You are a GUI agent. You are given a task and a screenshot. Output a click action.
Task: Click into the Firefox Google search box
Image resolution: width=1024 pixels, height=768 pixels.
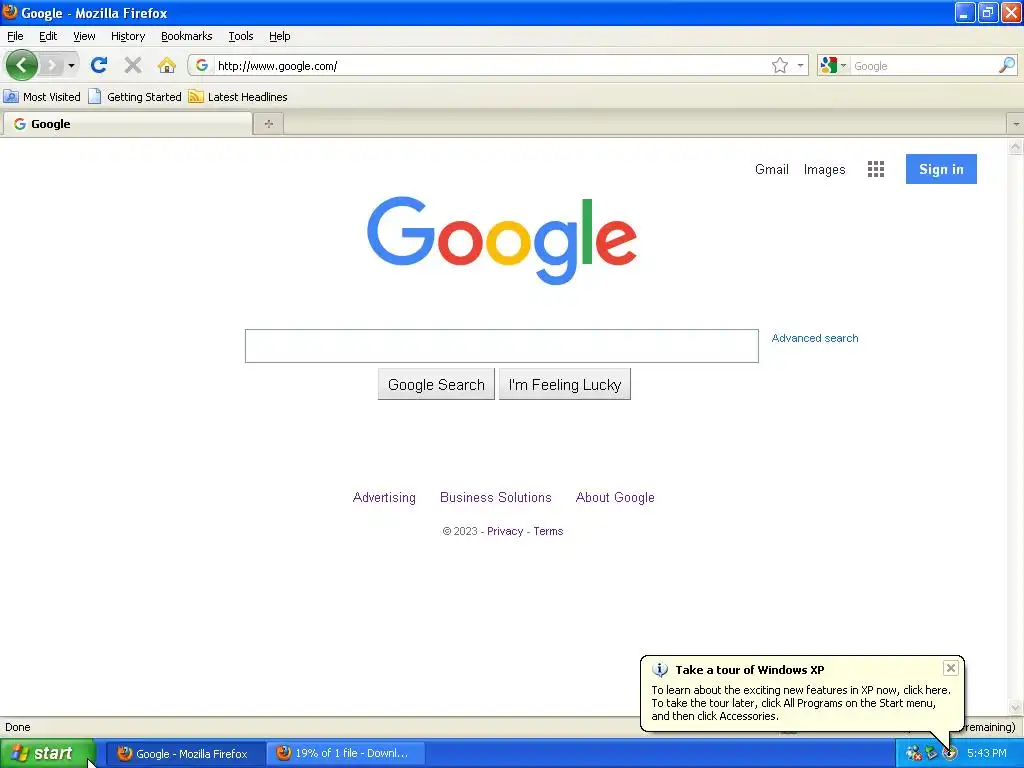[923, 66]
